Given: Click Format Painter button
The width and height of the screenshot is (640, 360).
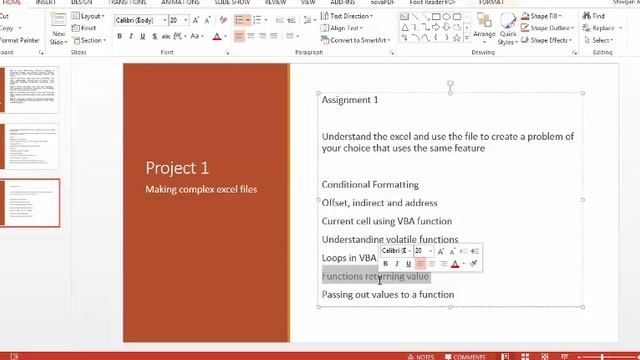Looking at the screenshot, I should tap(20, 40).
